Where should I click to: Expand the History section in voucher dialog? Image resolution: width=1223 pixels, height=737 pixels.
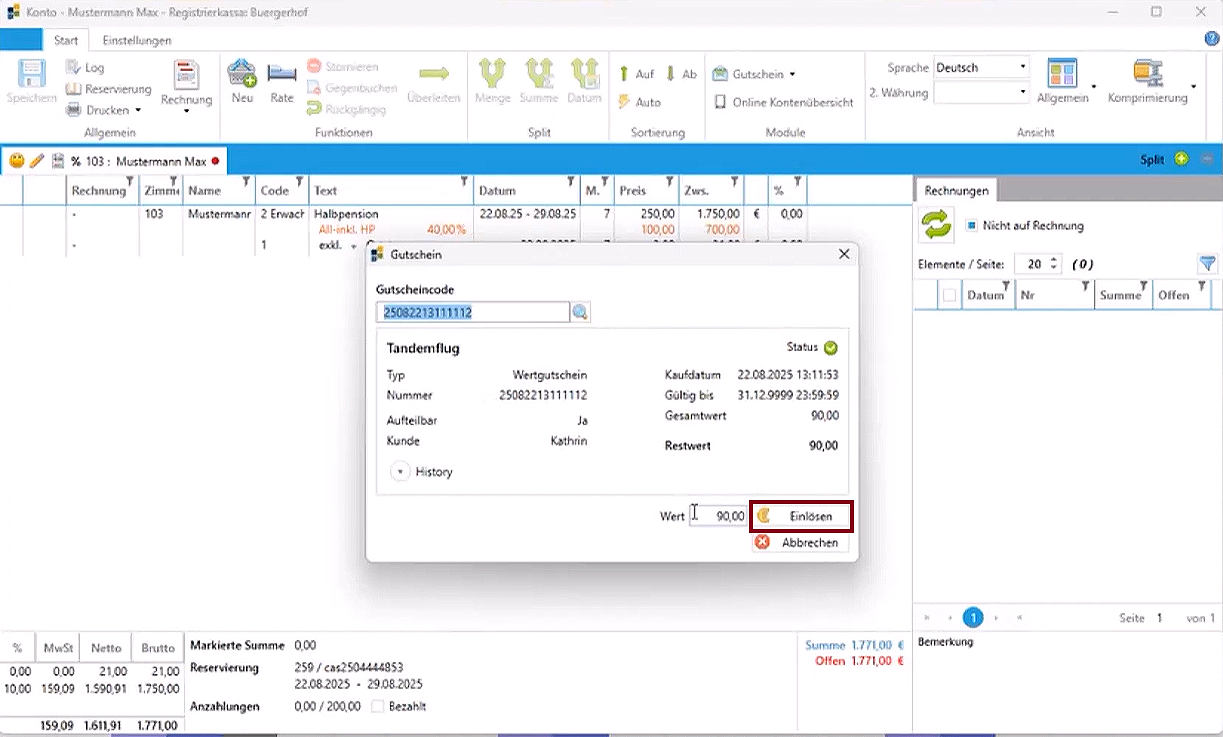(401, 472)
